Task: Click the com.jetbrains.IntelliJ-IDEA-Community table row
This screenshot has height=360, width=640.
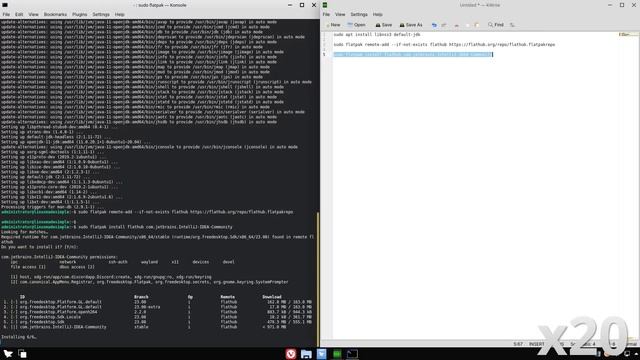Action: coord(157,327)
